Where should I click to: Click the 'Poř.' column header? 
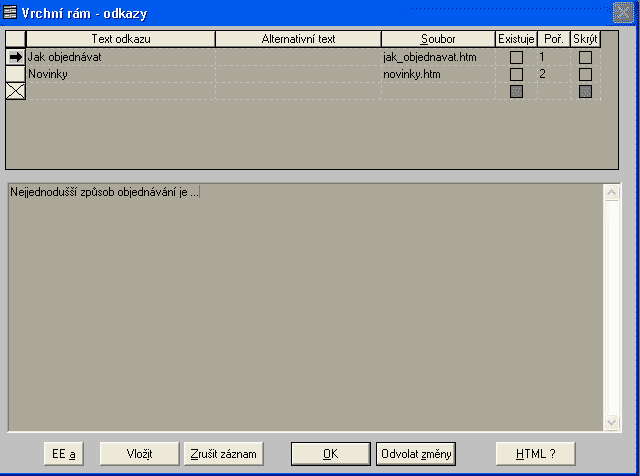[x=554, y=39]
